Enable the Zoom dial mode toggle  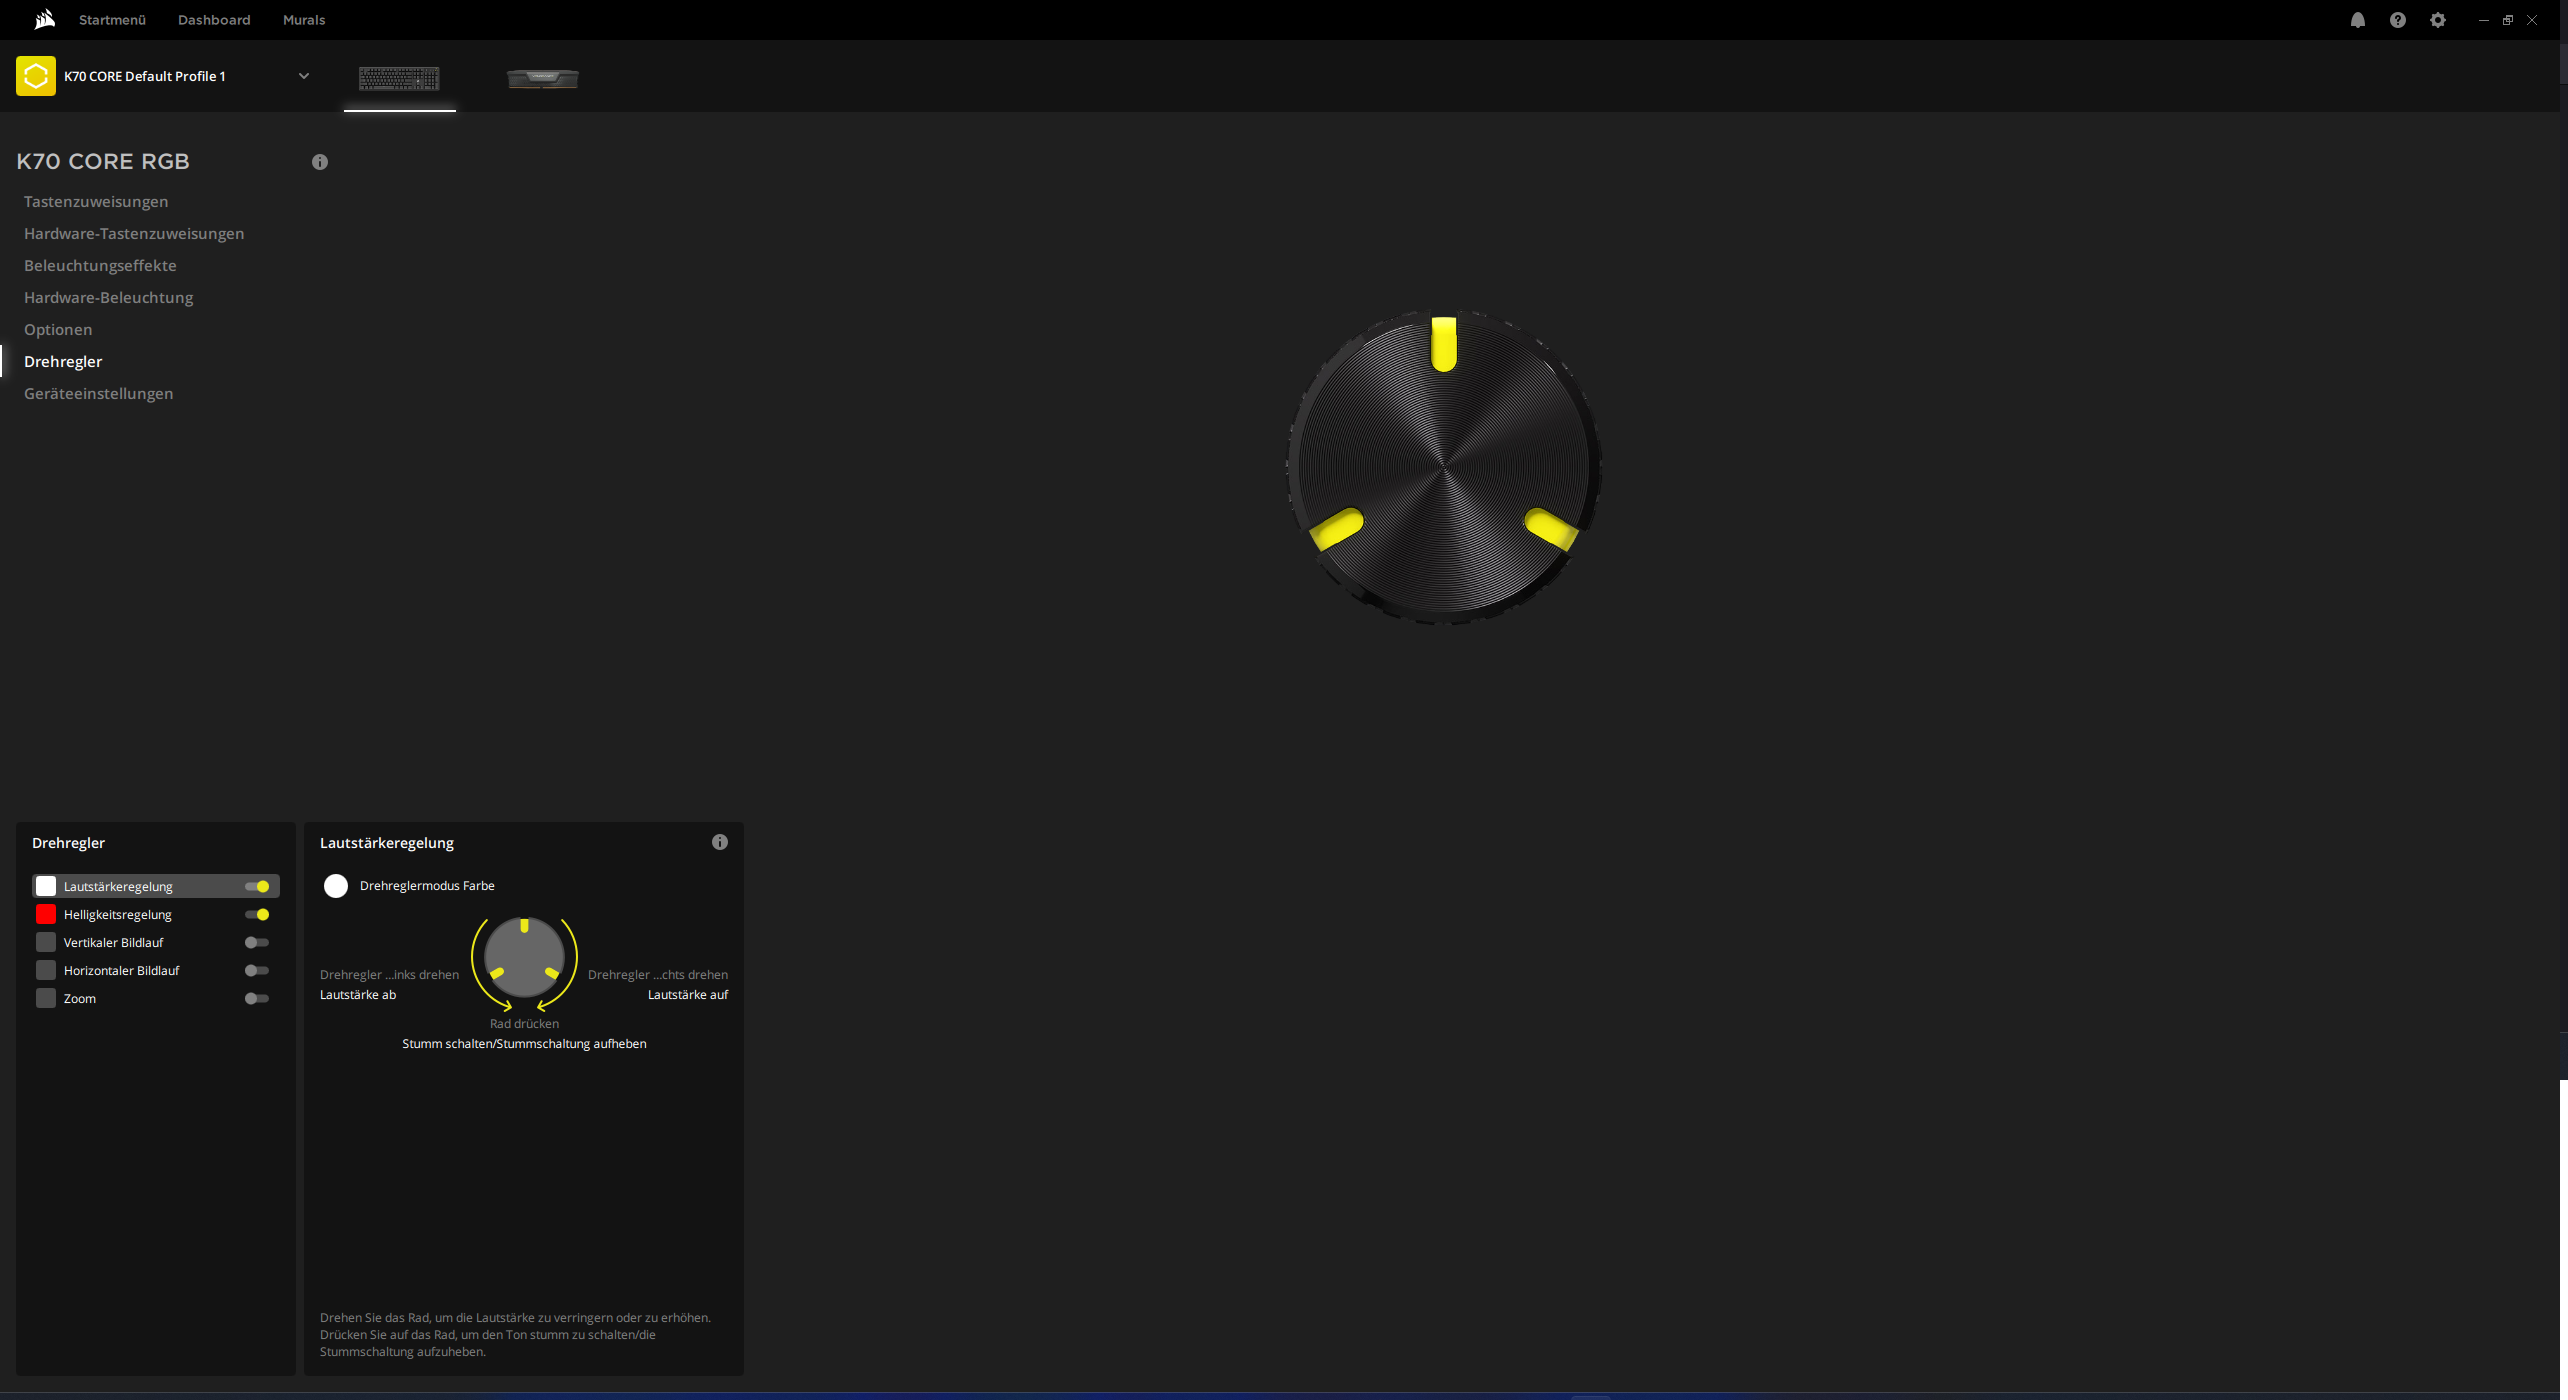click(x=256, y=997)
